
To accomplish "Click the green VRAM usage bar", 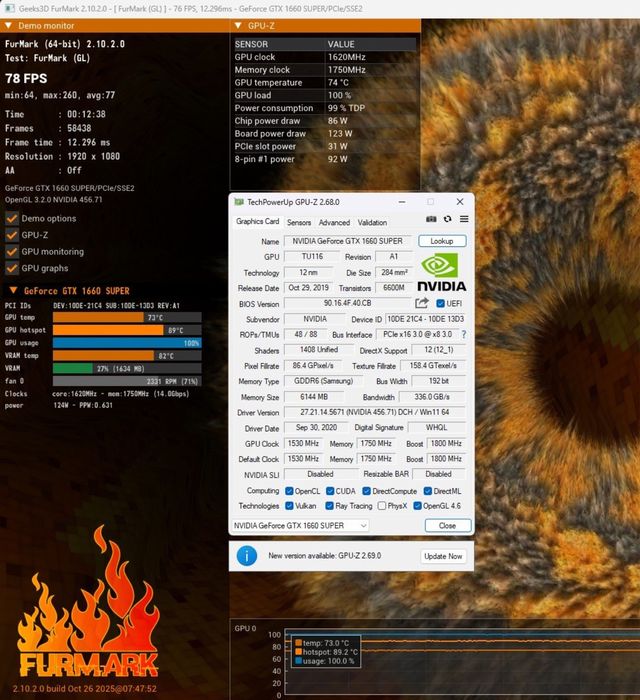I will (x=73, y=368).
